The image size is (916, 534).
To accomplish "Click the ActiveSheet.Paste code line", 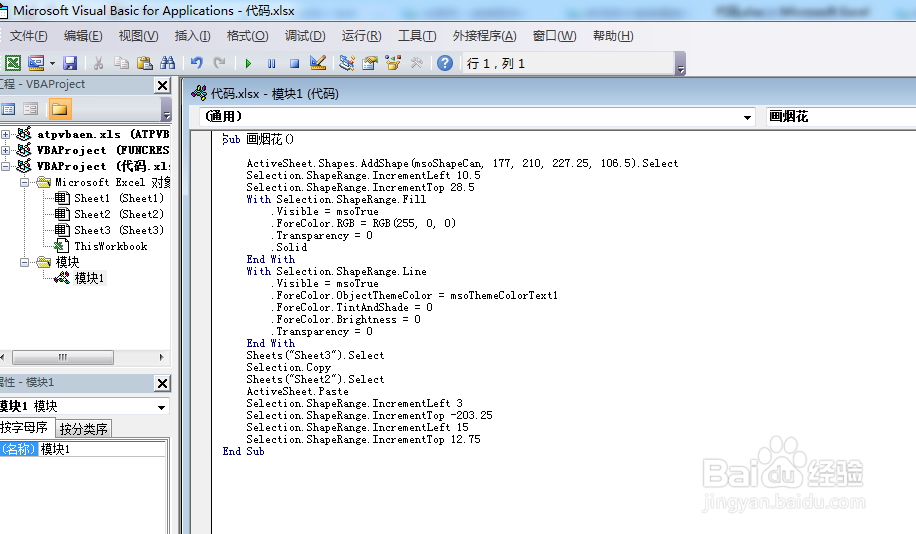I will point(297,391).
